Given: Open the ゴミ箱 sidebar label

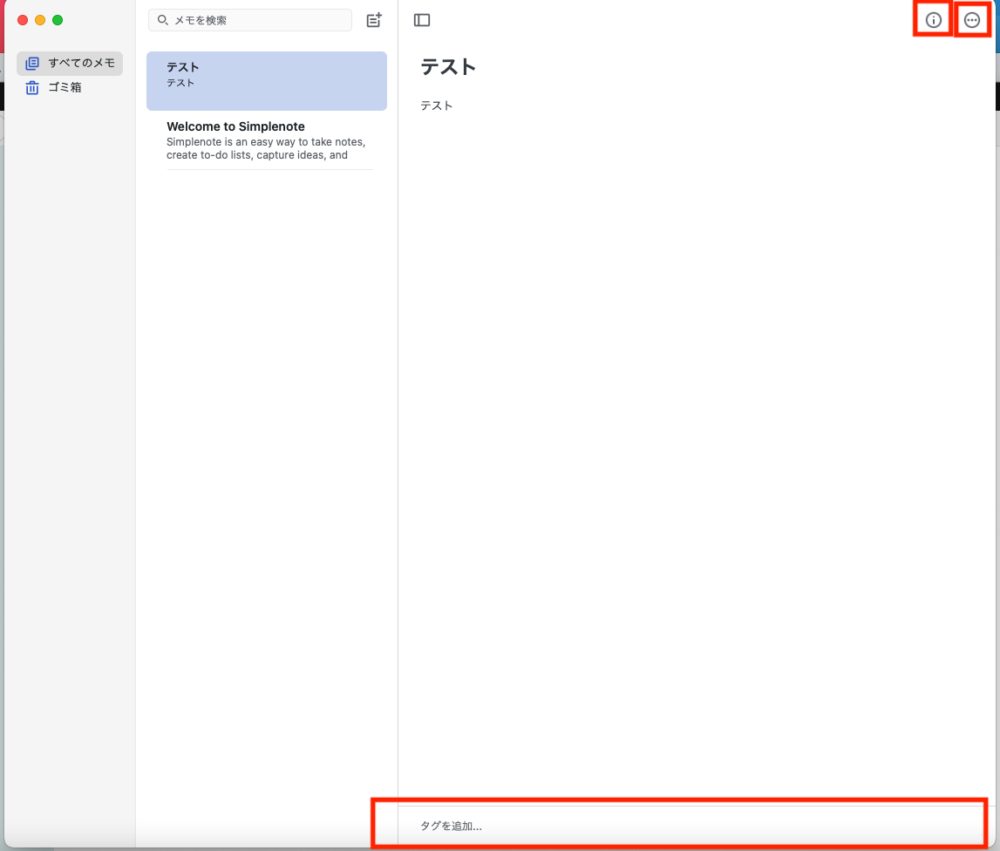Looking at the screenshot, I should (x=65, y=88).
